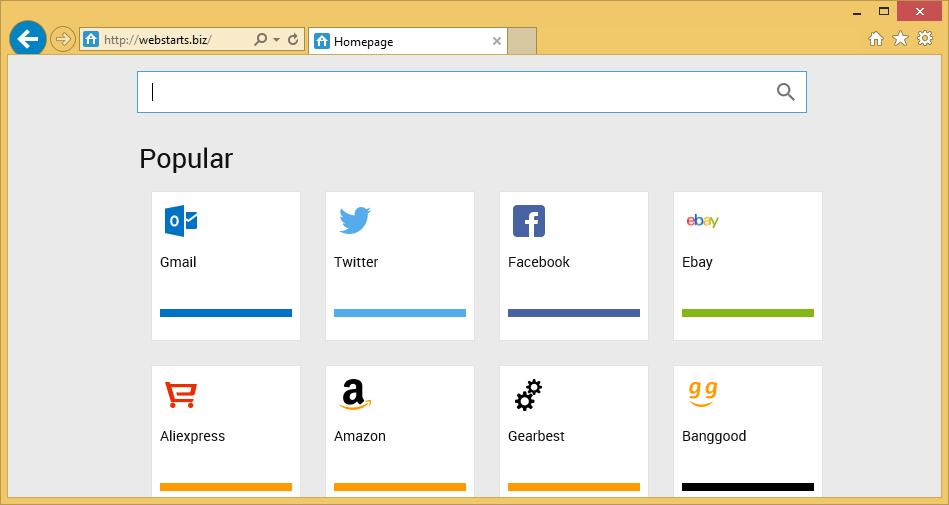Click the browser Forward arrow button
949x505 pixels.
(x=63, y=39)
